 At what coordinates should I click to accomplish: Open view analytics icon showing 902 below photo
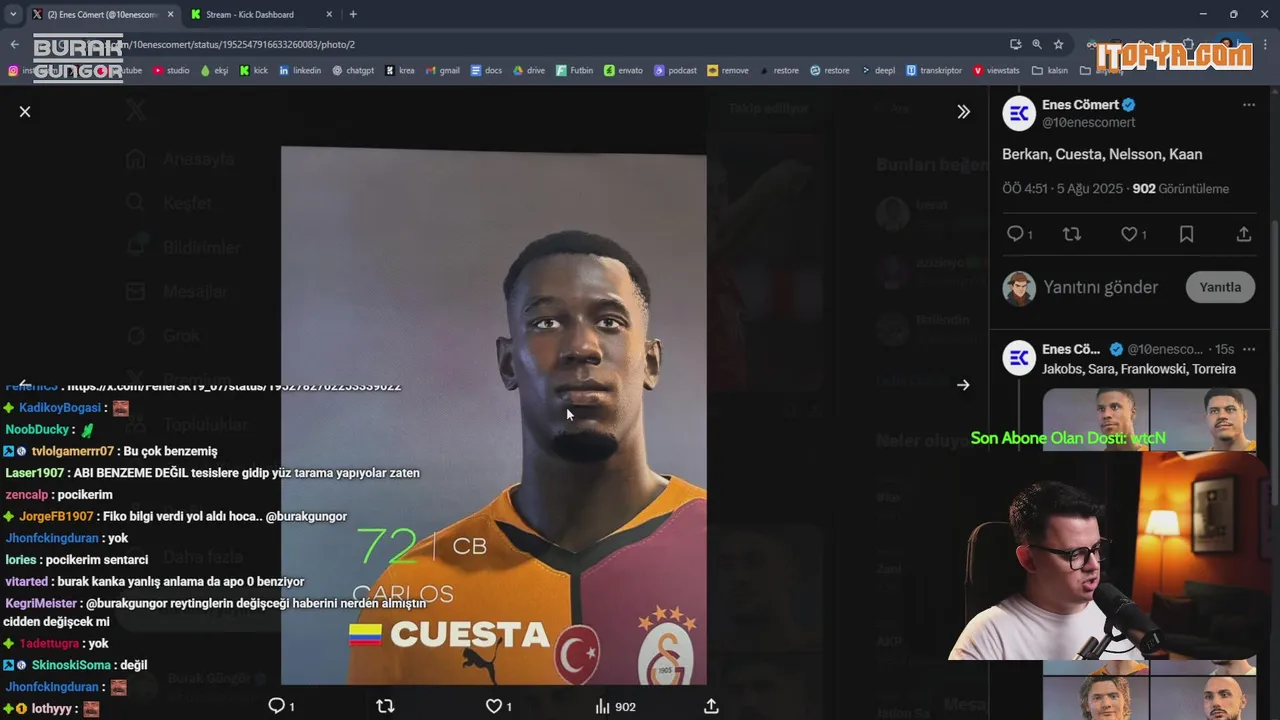[615, 706]
